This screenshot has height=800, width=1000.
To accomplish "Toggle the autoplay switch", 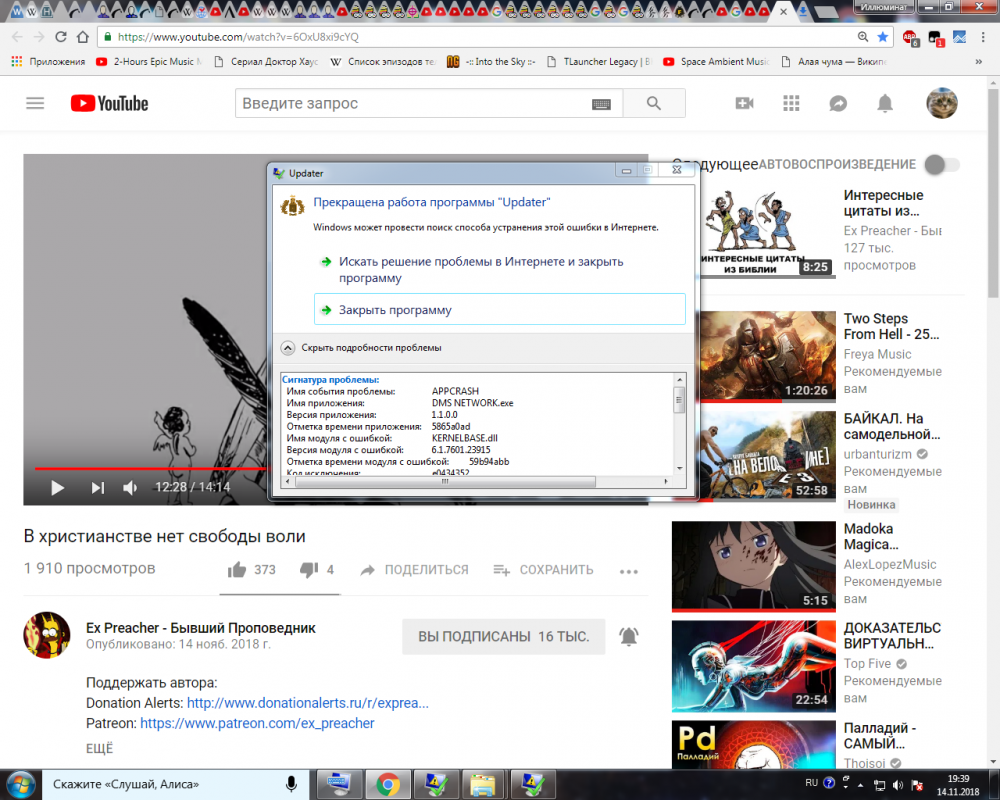I will point(942,165).
